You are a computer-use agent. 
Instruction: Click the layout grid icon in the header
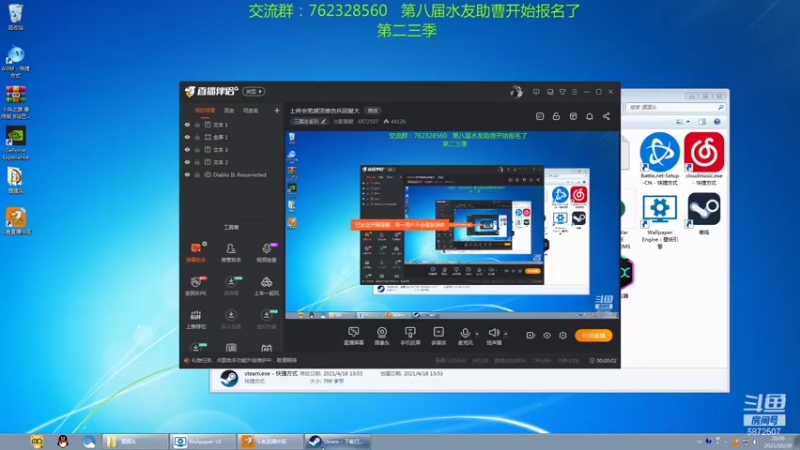point(573,116)
